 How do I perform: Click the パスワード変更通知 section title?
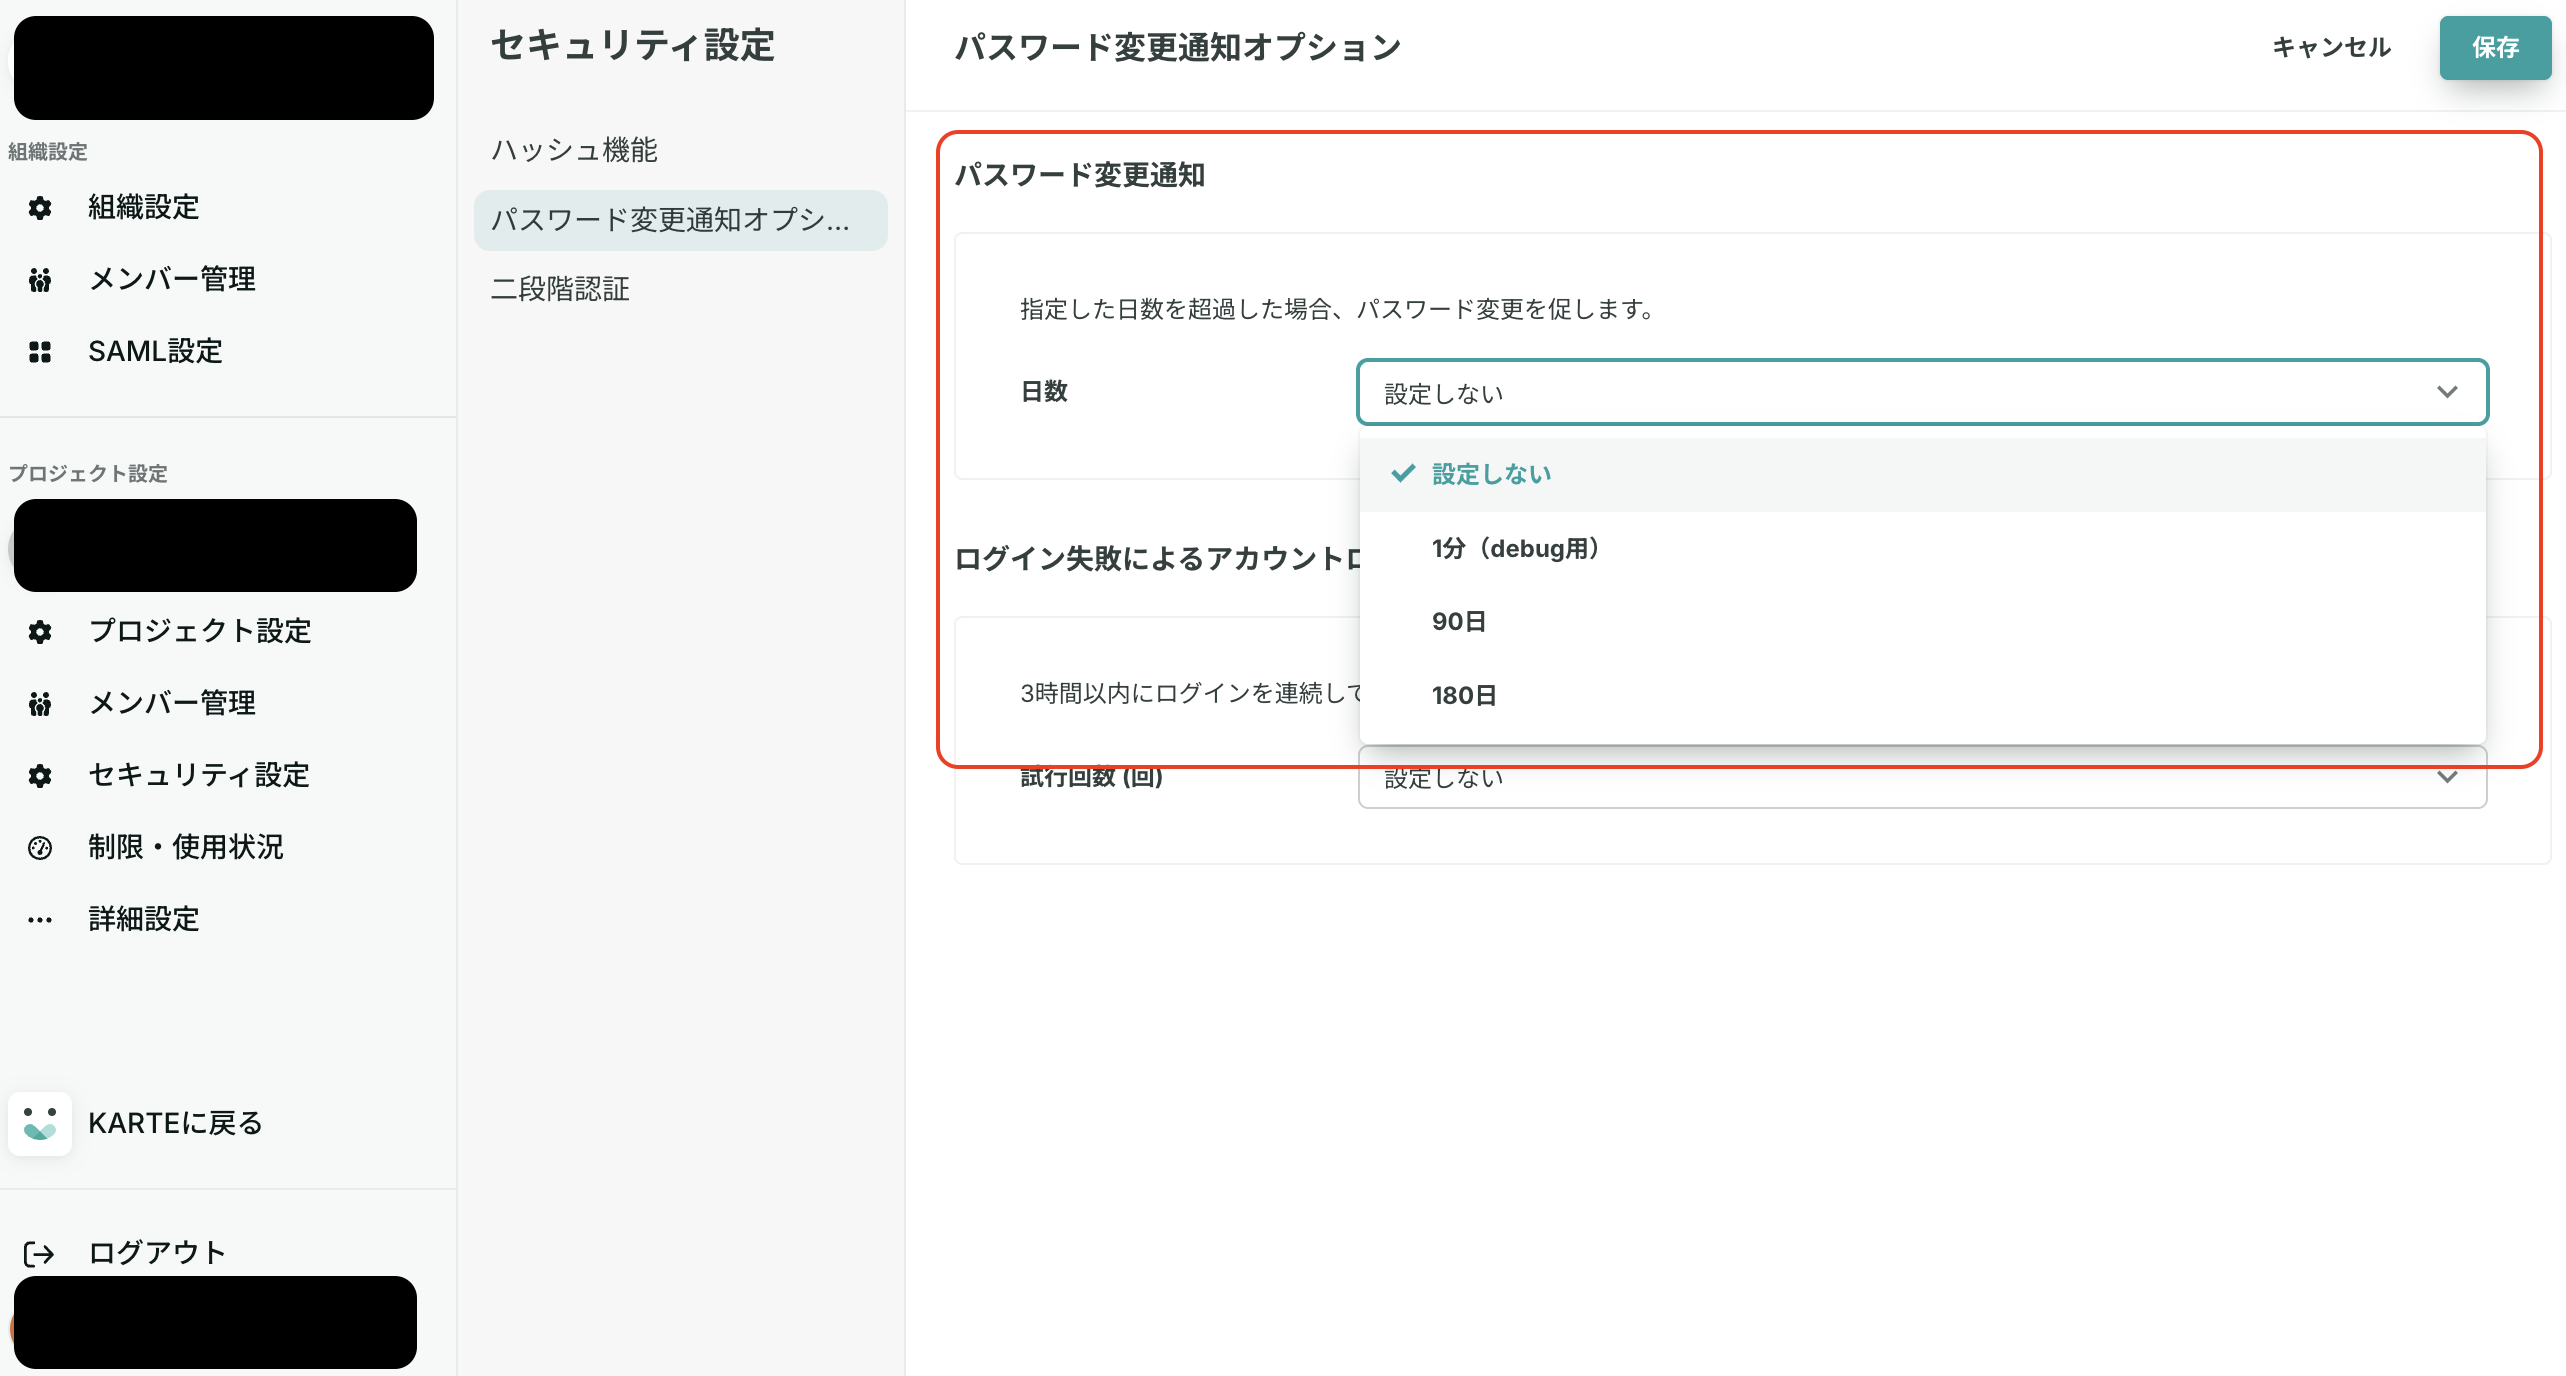click(x=1080, y=175)
